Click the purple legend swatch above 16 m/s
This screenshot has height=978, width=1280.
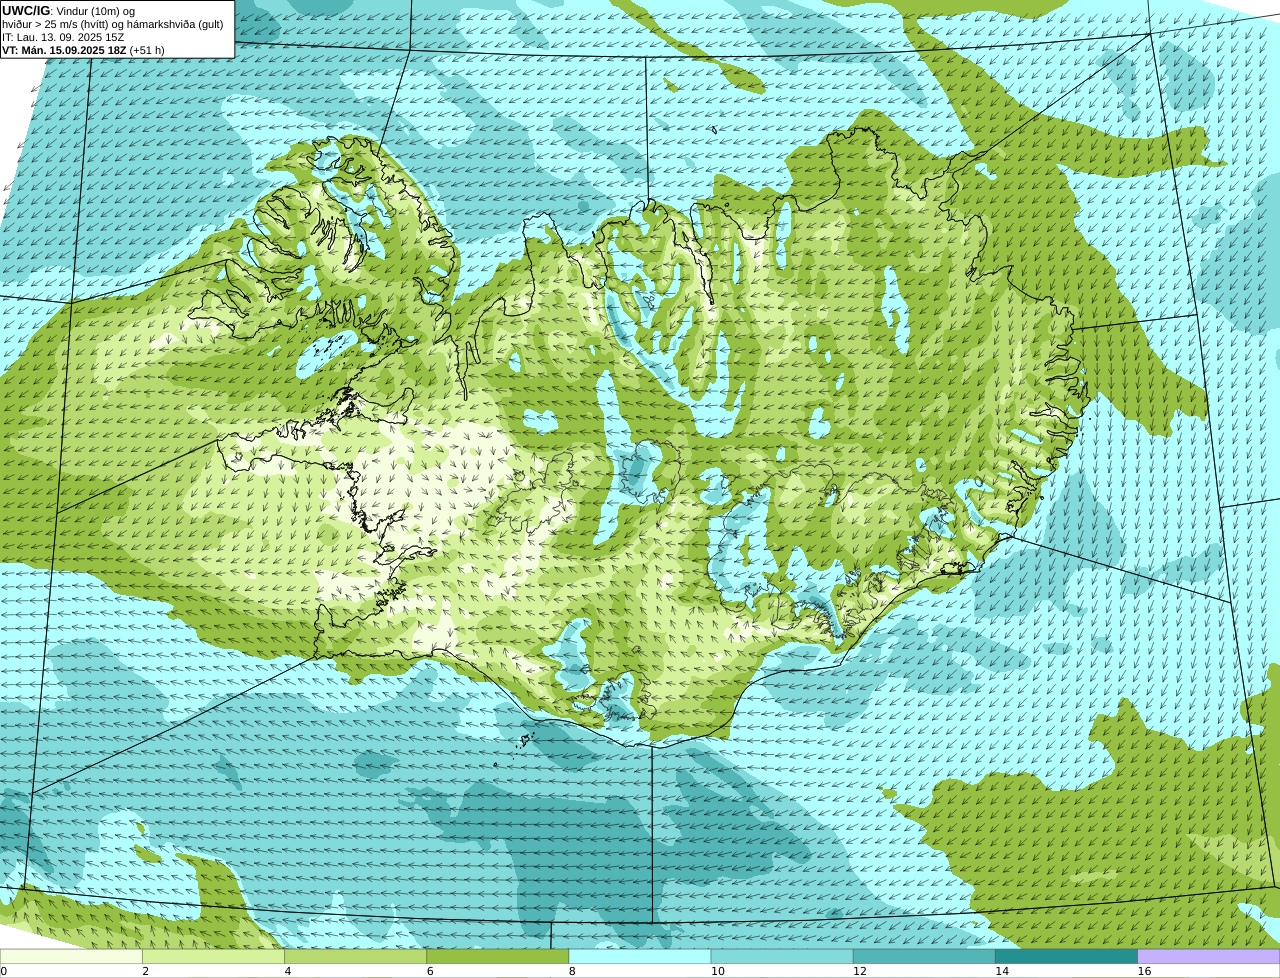coord(1209,956)
